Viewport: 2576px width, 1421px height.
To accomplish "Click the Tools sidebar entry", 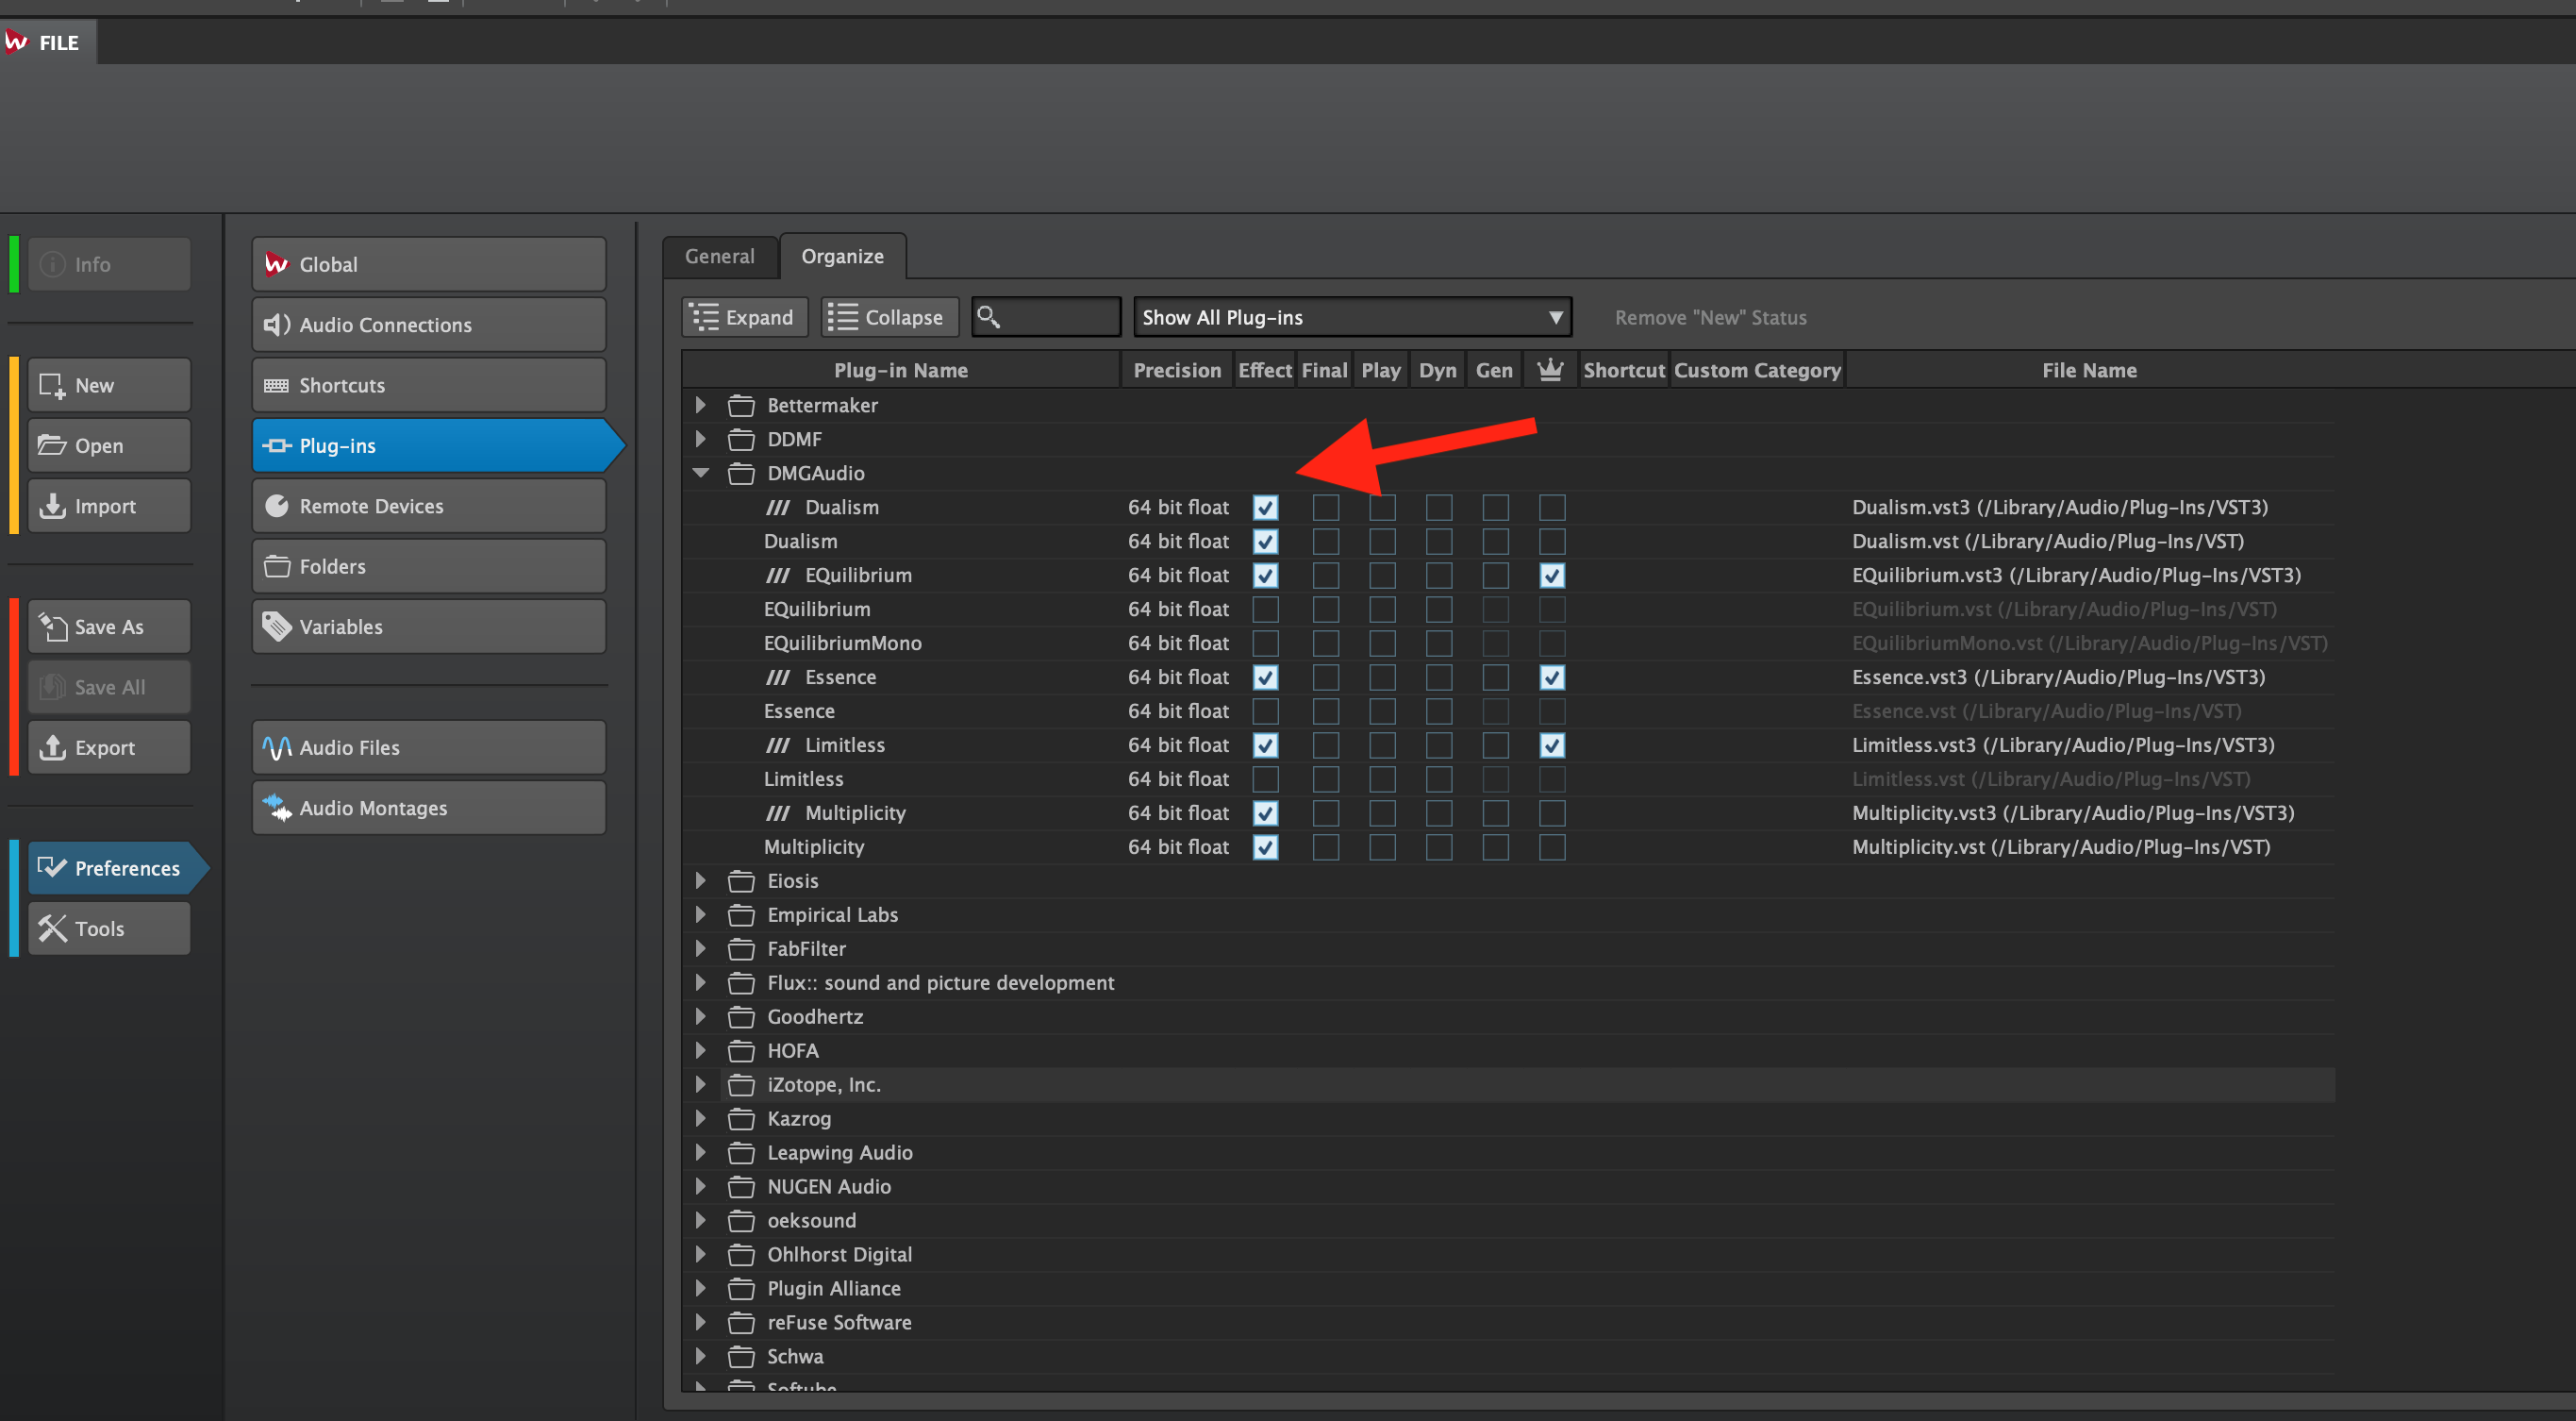I will click(x=108, y=928).
